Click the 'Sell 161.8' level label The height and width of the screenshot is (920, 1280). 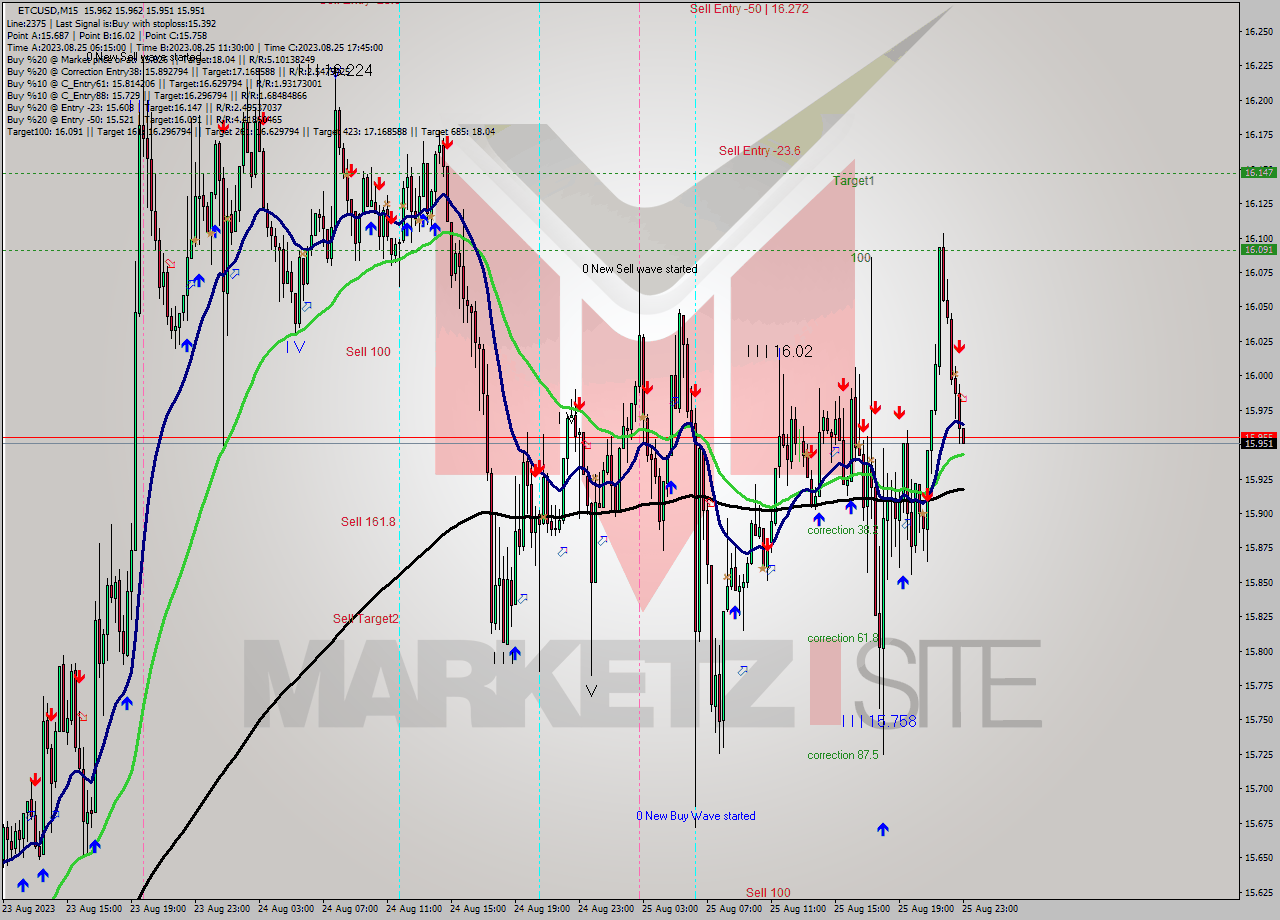368,521
